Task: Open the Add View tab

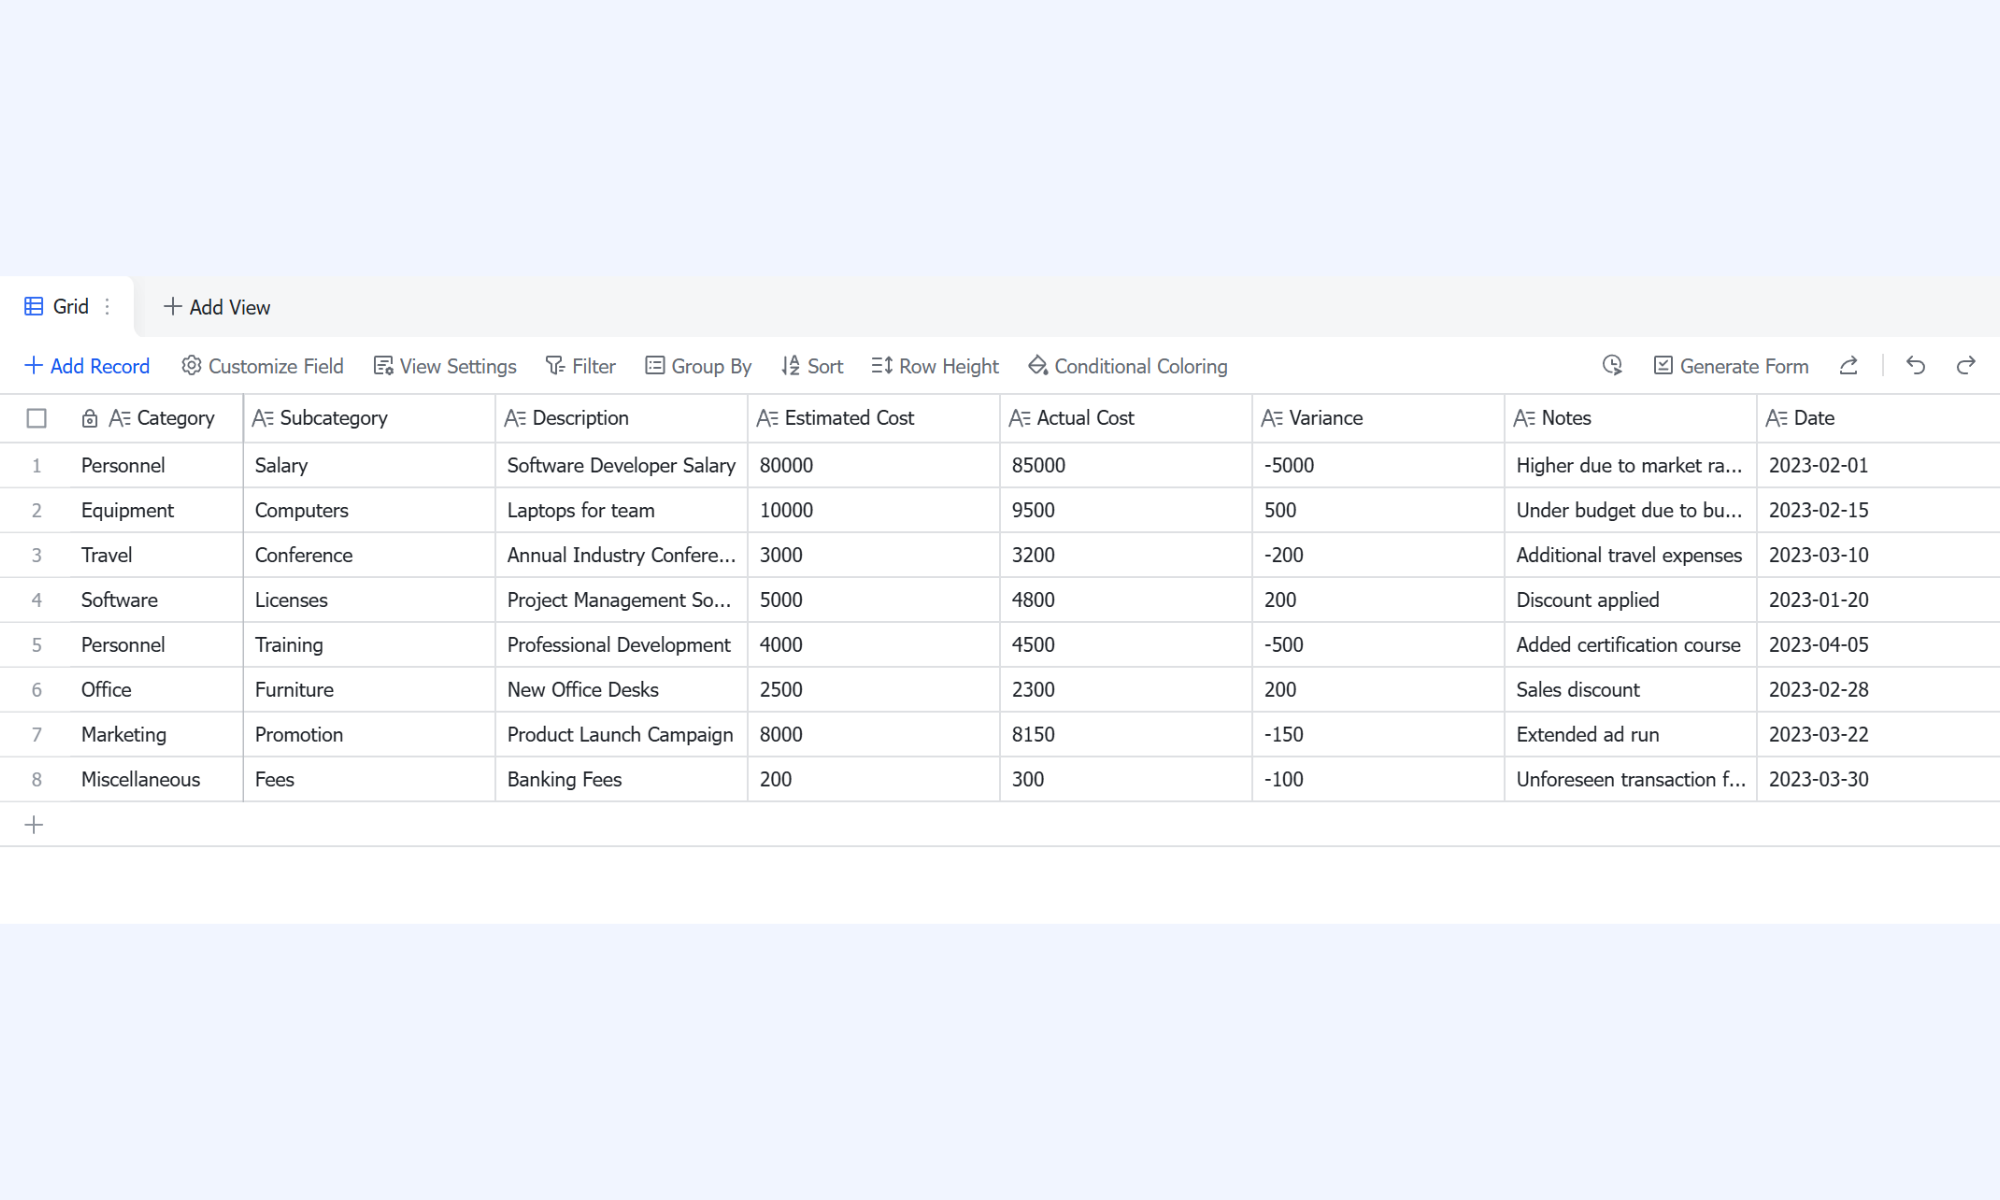Action: pos(217,307)
